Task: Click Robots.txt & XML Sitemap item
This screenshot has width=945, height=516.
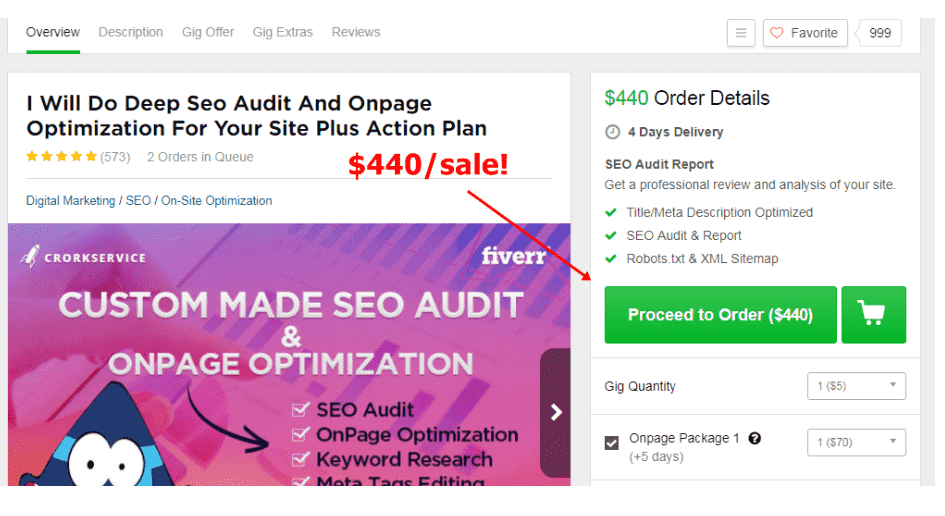Action: click(702, 259)
